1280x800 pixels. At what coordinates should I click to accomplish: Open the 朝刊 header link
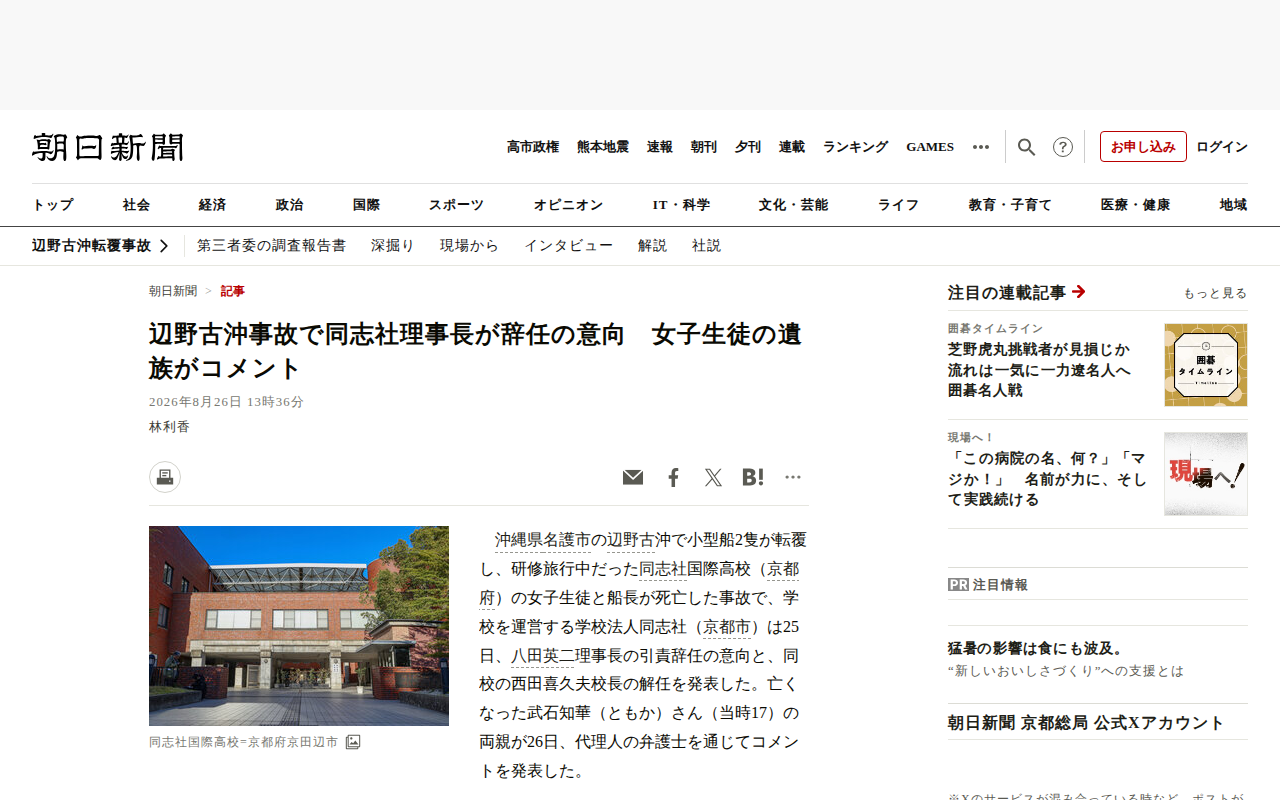pos(704,147)
